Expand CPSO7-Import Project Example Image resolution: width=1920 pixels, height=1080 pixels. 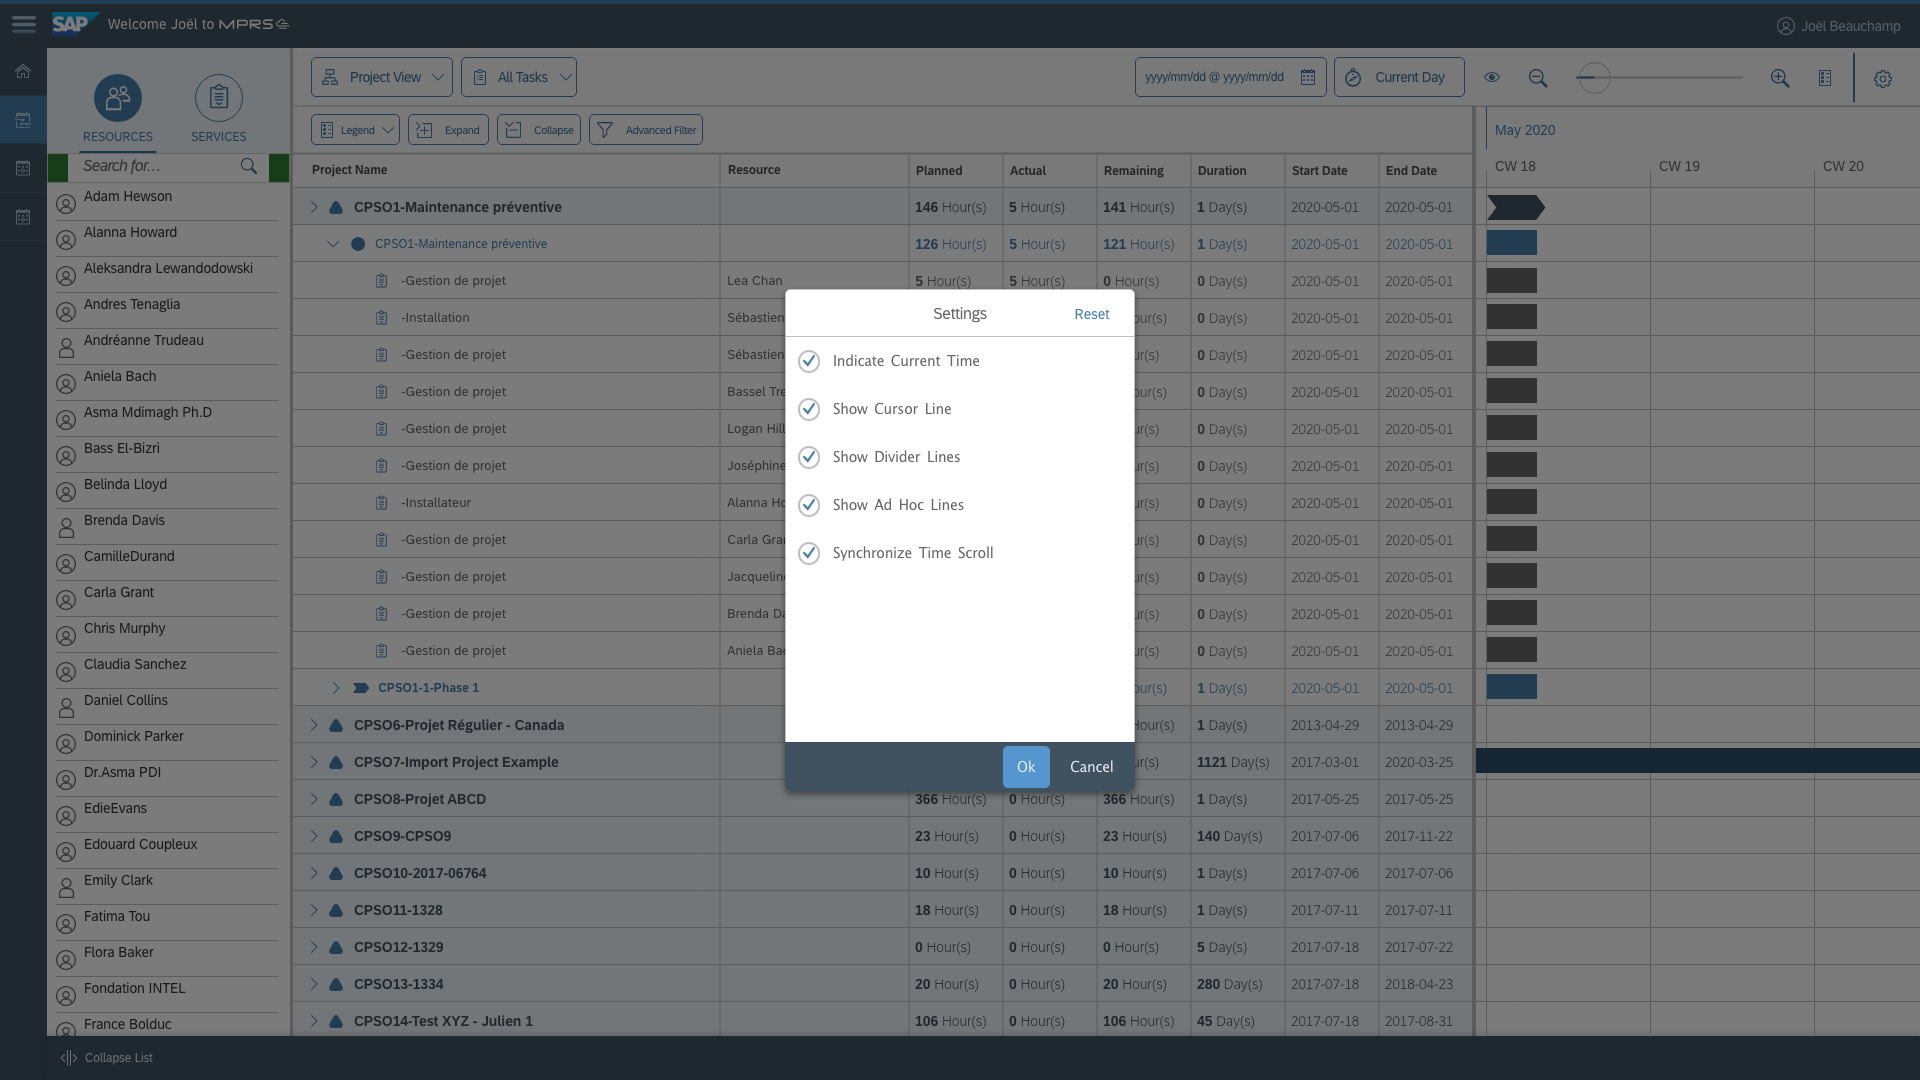click(x=313, y=762)
